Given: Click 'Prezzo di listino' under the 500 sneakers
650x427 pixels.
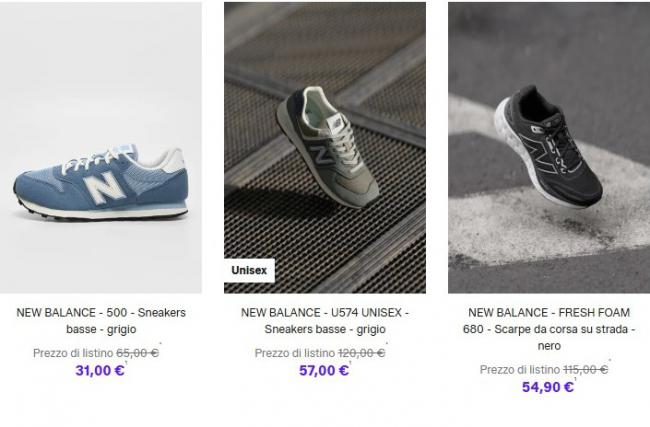Looking at the screenshot, I should [73, 353].
